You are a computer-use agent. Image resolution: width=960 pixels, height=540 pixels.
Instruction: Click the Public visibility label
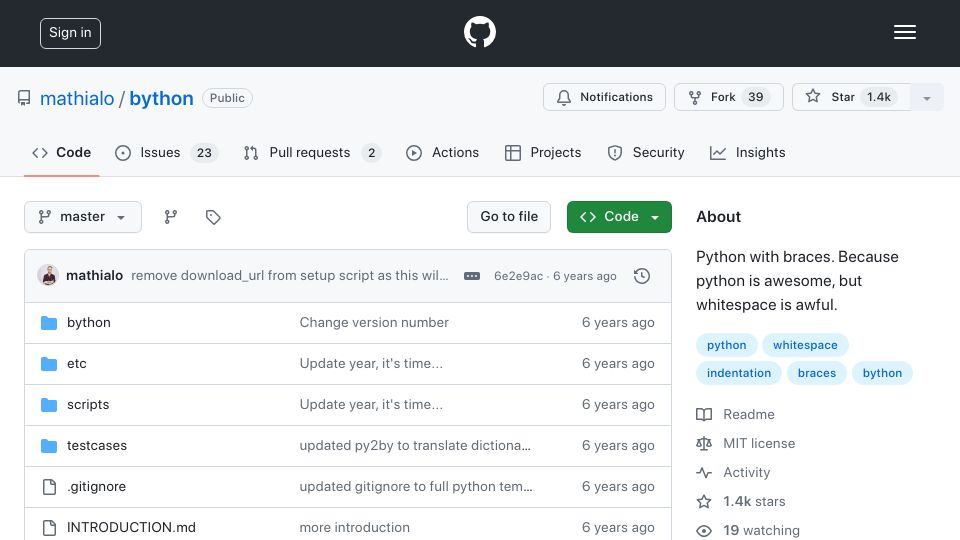pyautogui.click(x=227, y=98)
